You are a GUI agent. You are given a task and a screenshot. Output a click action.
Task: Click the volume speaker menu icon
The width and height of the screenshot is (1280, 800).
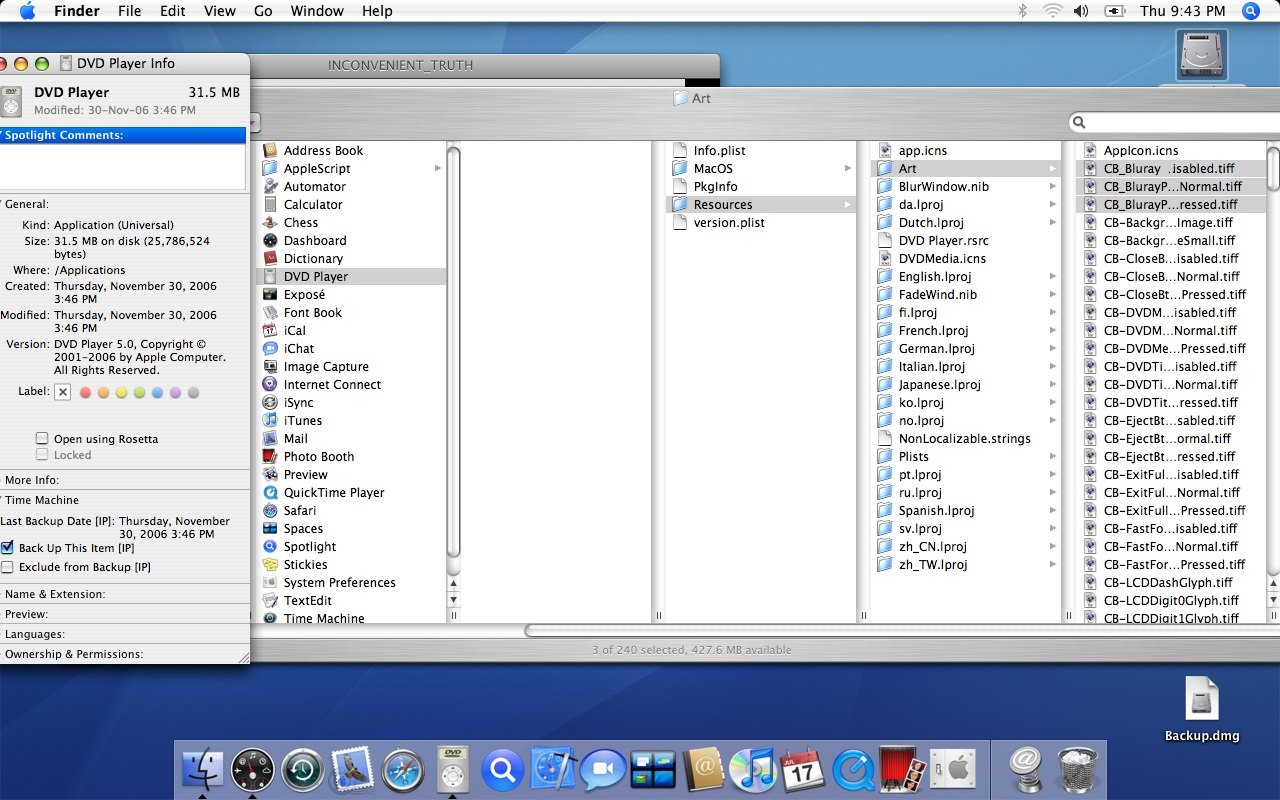[1081, 11]
